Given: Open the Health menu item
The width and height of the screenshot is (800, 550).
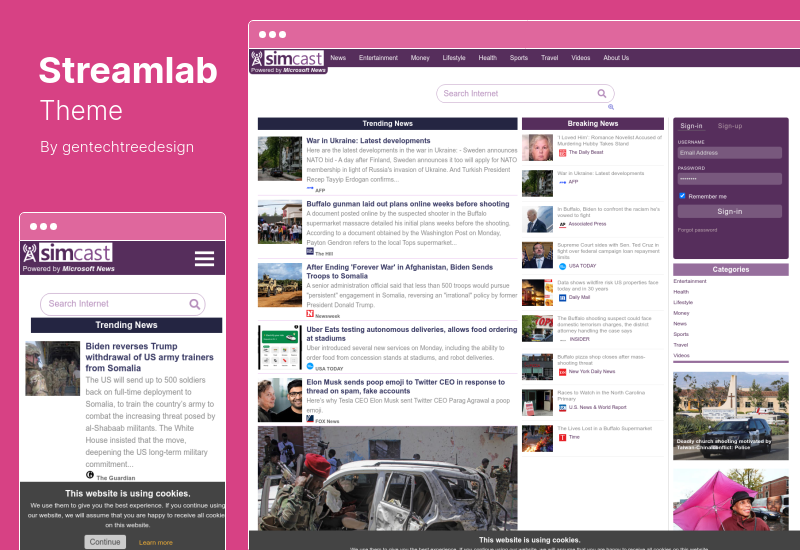Looking at the screenshot, I should click(x=488, y=58).
